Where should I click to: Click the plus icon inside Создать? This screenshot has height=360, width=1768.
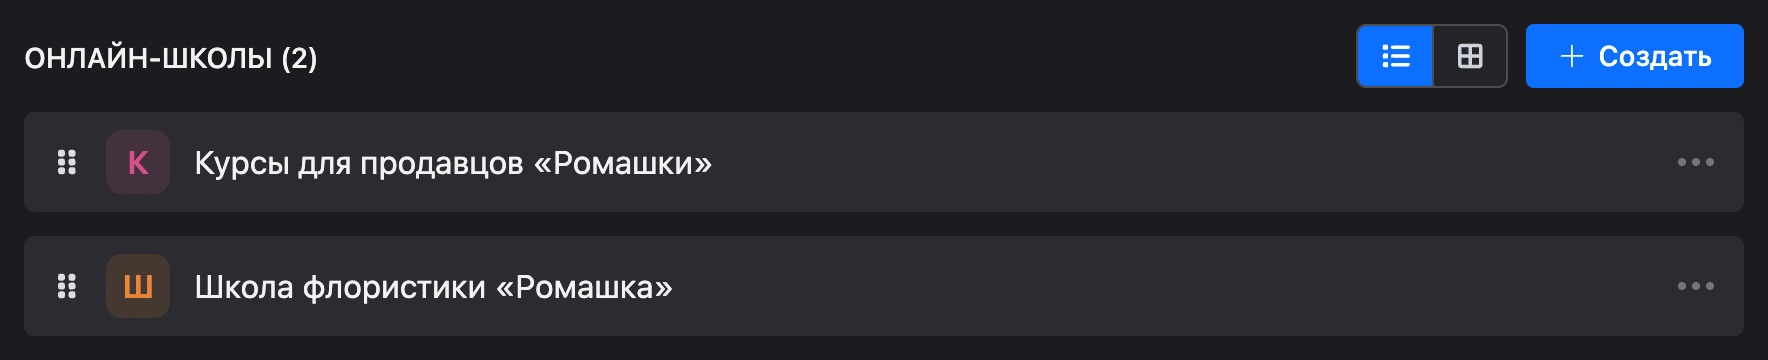pos(1572,56)
